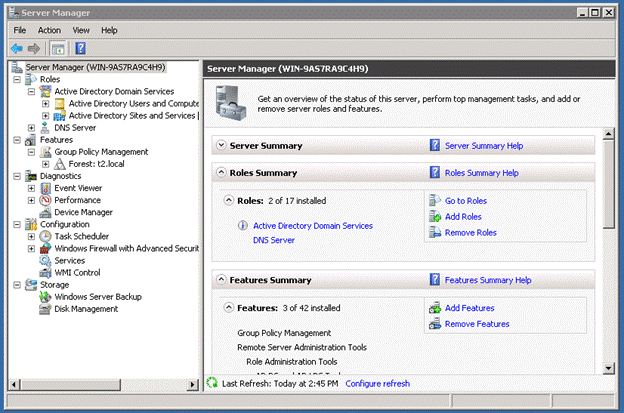Expand the DNS Server node
This screenshot has width=624, height=413.
[31, 128]
